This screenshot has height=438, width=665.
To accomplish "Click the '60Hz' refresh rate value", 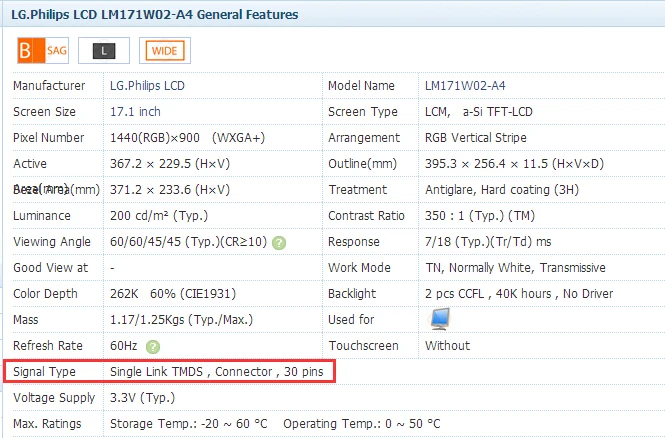I will pyautogui.click(x=124, y=346).
